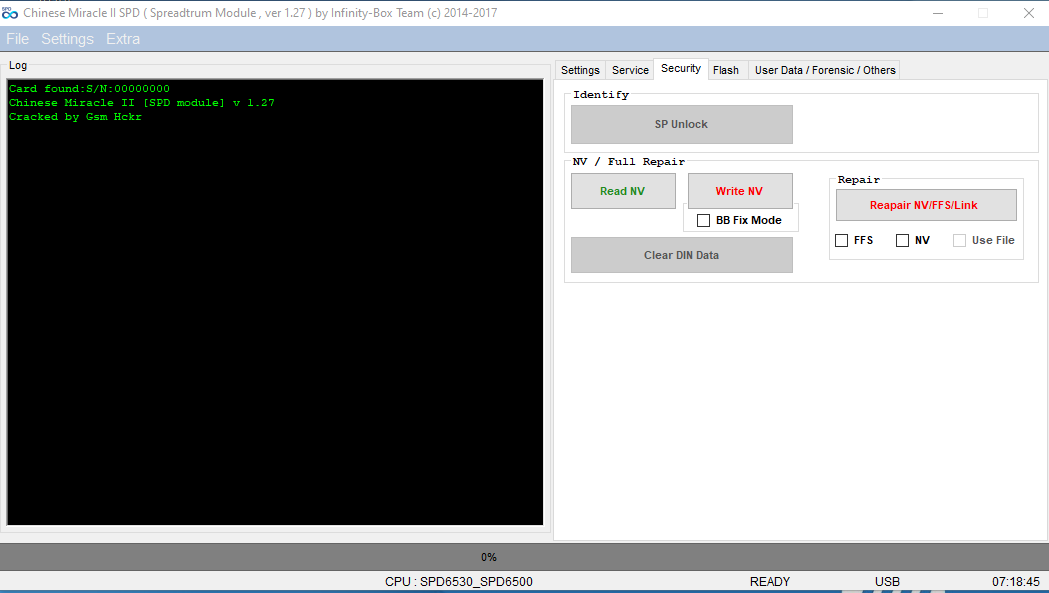Toggle the Use File checkbox
Viewport: 1049px width, 593px height.
tap(959, 240)
